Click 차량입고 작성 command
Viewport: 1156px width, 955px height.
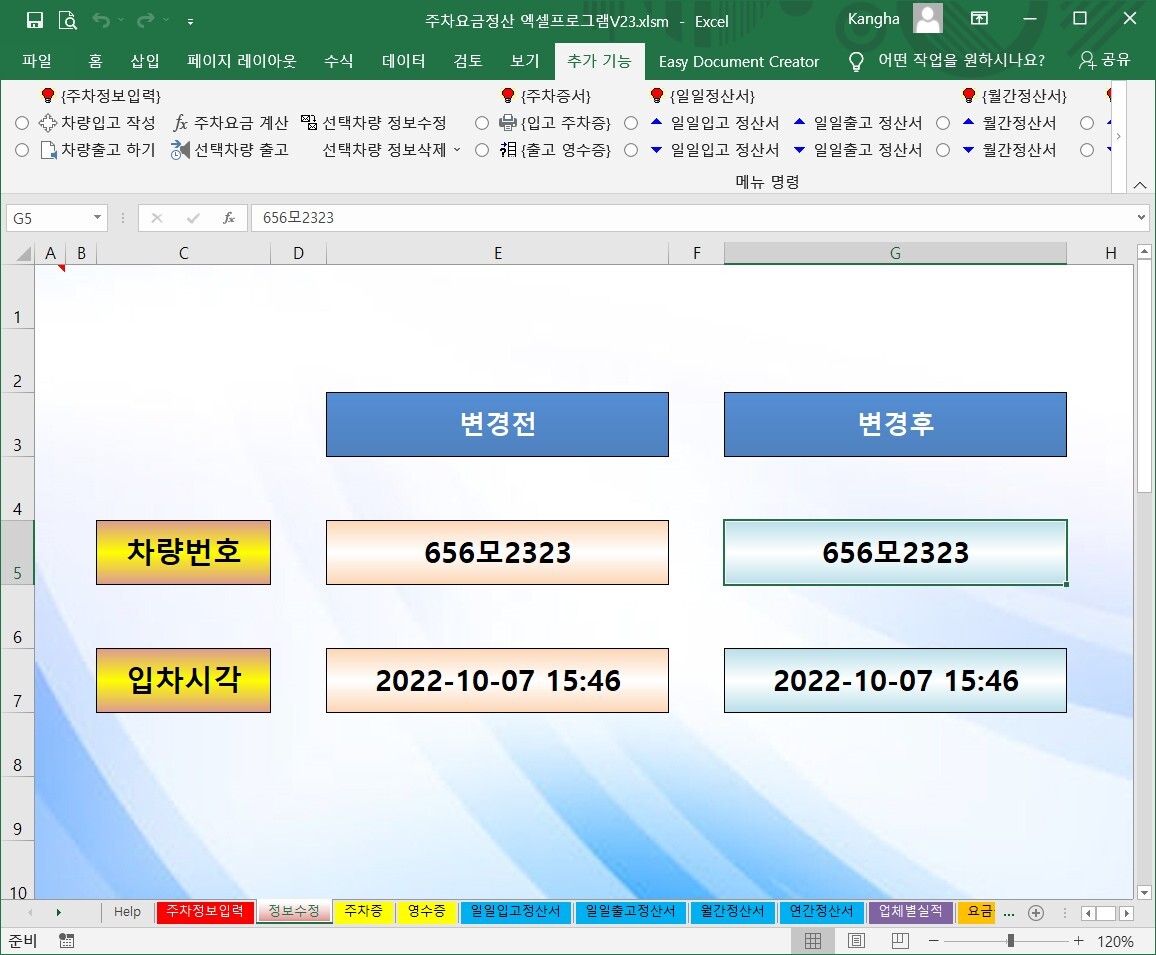(98, 122)
